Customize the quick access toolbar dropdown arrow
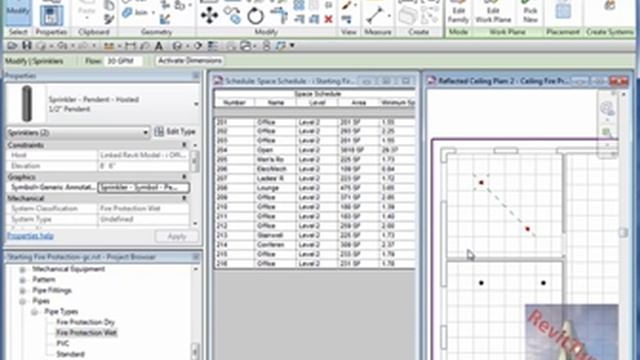Viewport: 640px width, 360px height. click(292, 46)
